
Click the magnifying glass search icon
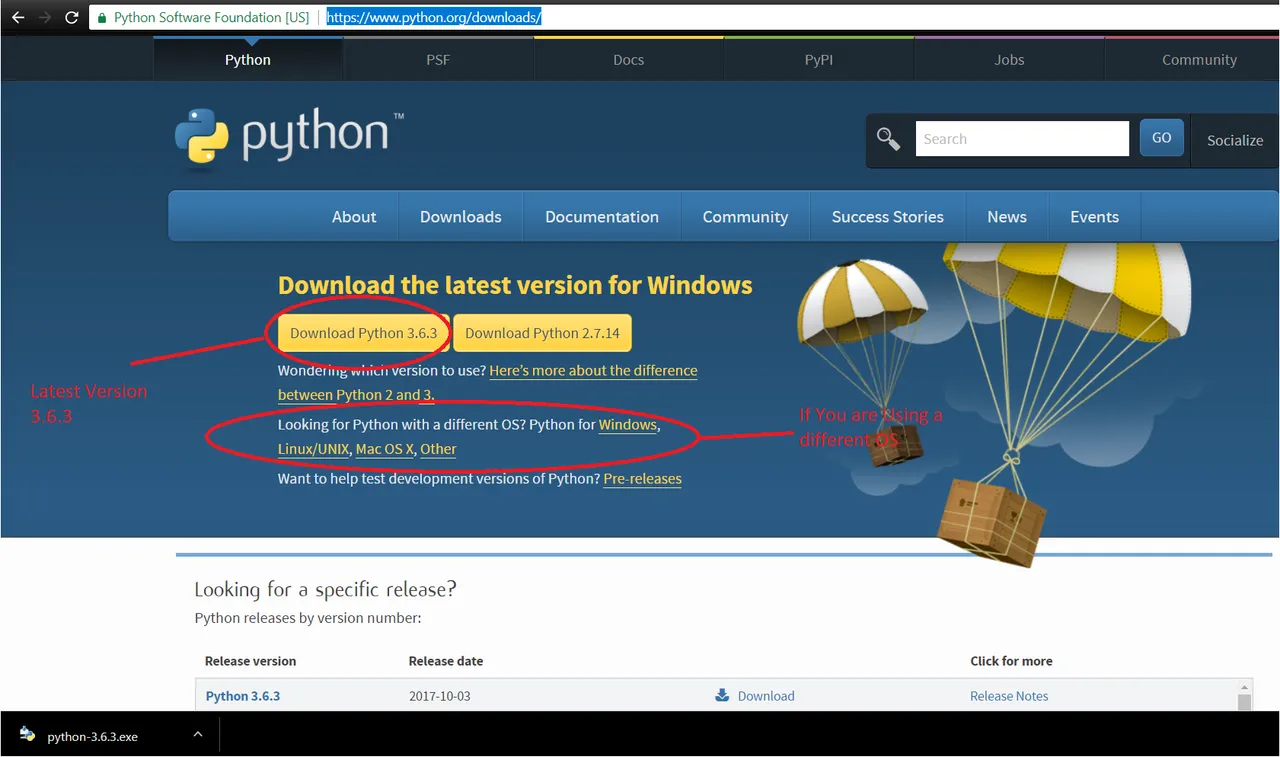888,139
